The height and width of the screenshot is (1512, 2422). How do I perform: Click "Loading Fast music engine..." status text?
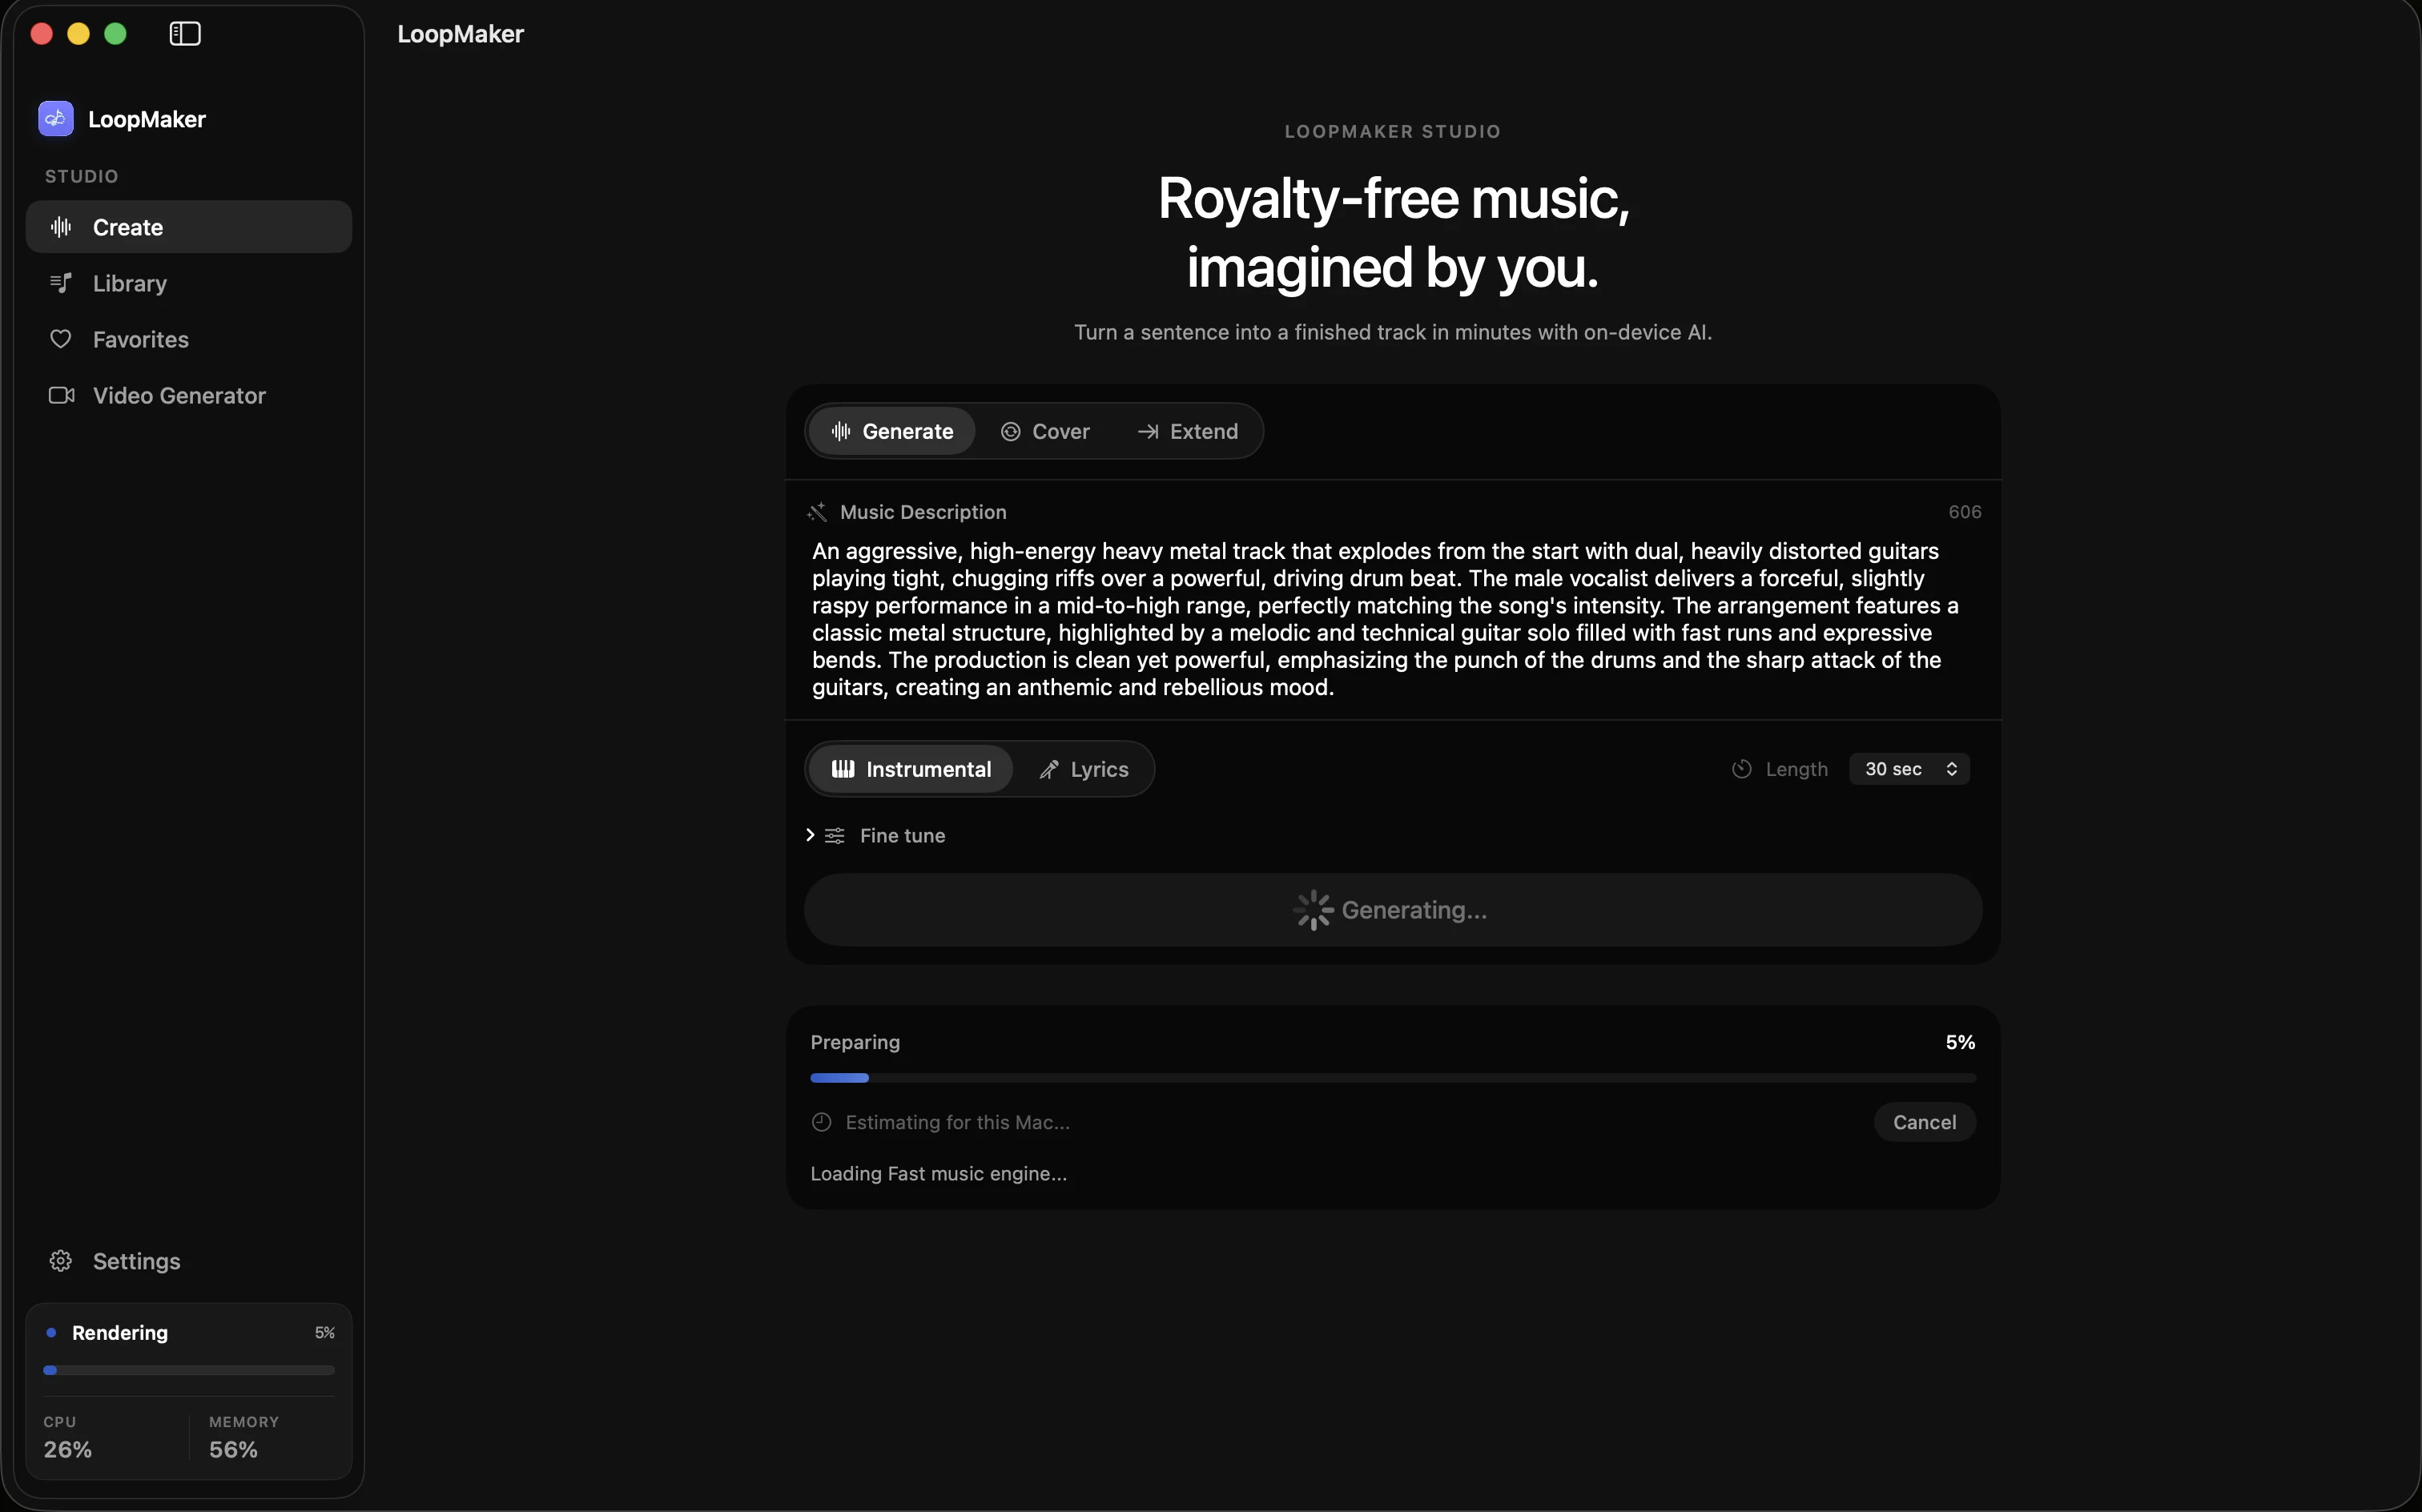938,1174
